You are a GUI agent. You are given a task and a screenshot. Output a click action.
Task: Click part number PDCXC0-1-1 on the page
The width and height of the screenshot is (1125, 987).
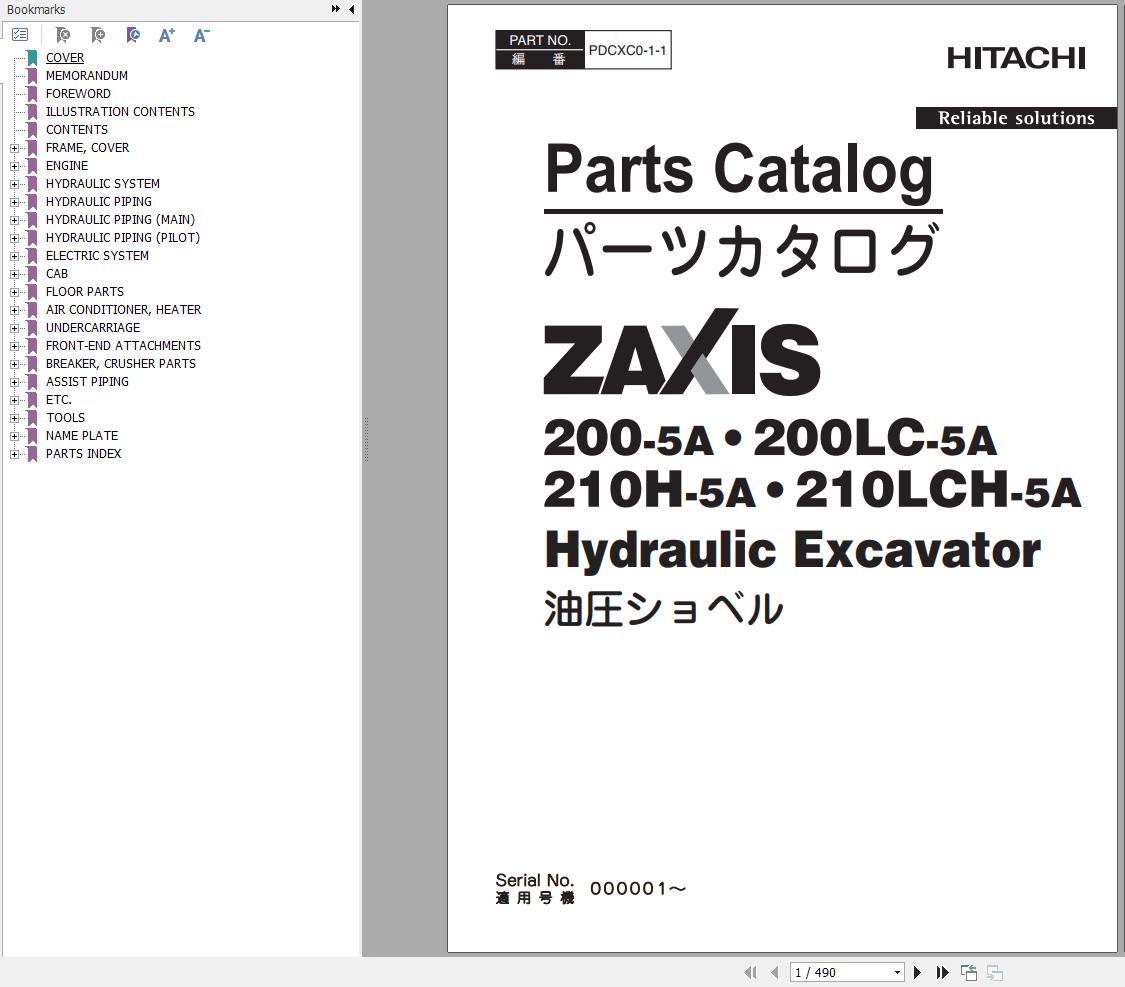[627, 50]
